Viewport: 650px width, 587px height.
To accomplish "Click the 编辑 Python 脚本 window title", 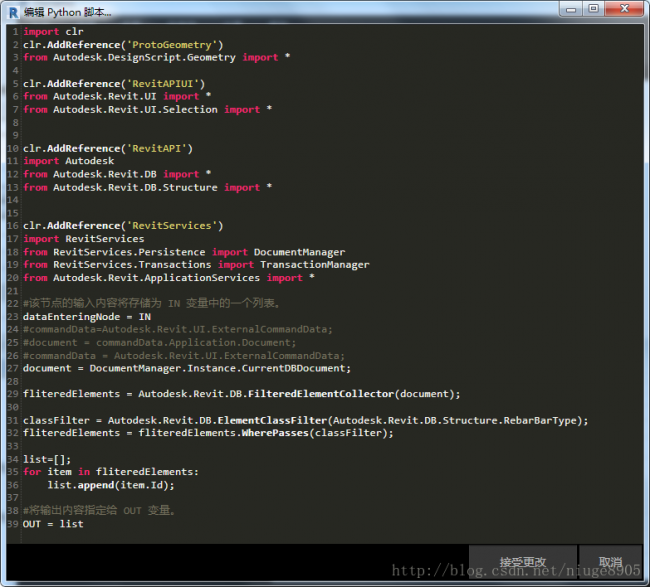I will click(67, 11).
